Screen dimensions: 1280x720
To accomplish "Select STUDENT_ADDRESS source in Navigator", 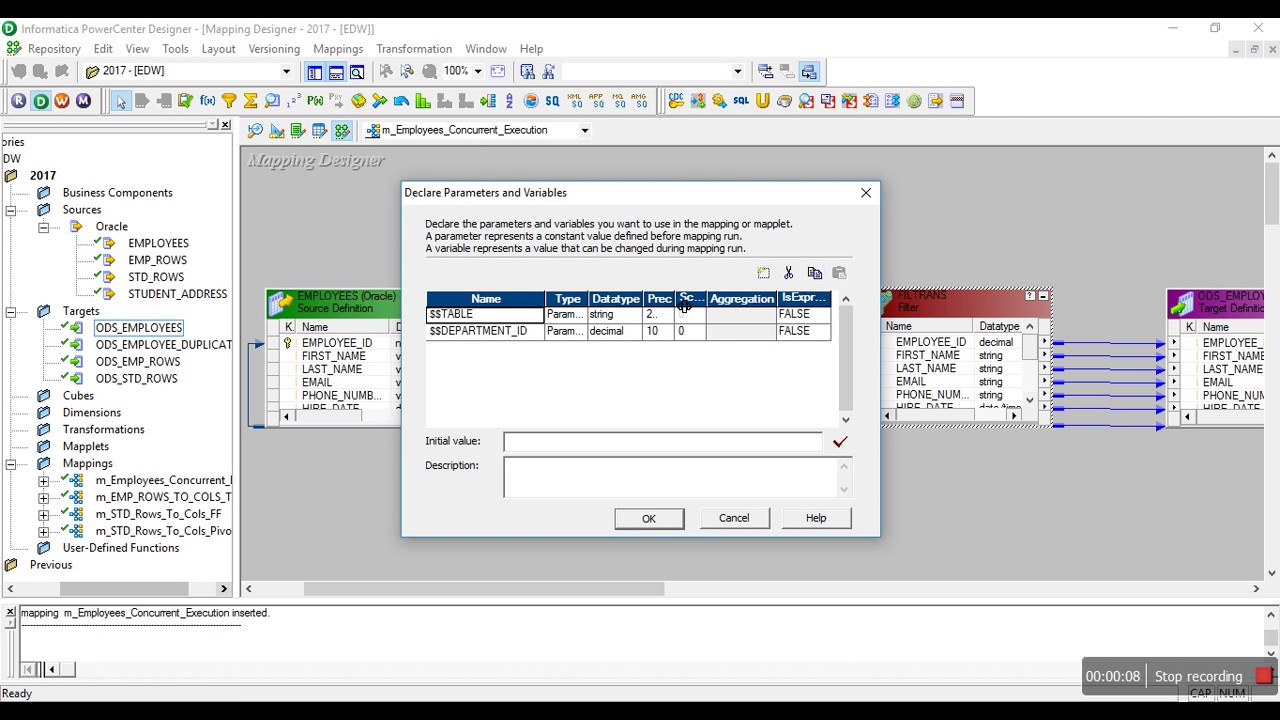I will coord(178,294).
